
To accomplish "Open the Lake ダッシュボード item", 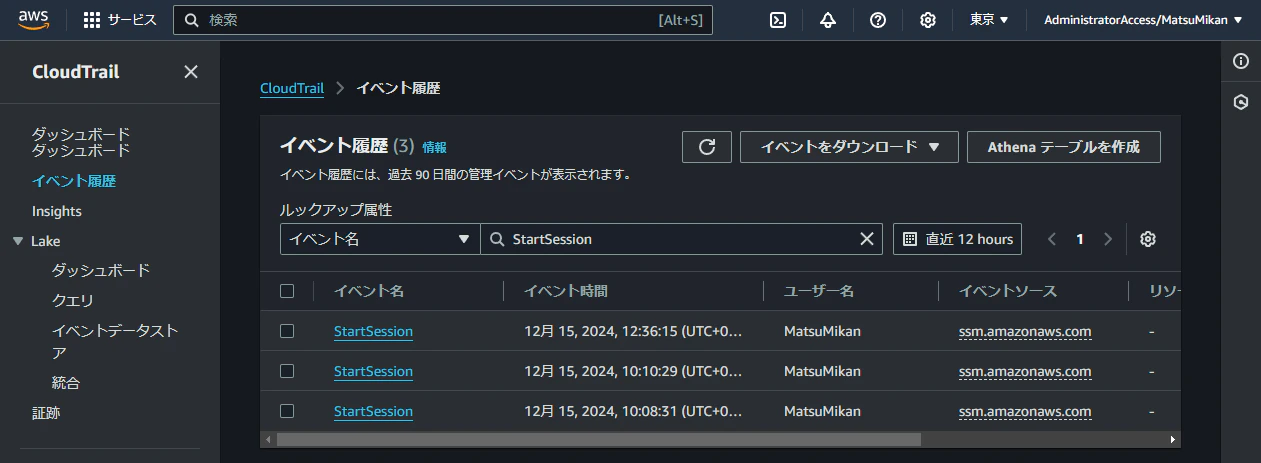I will [x=101, y=270].
